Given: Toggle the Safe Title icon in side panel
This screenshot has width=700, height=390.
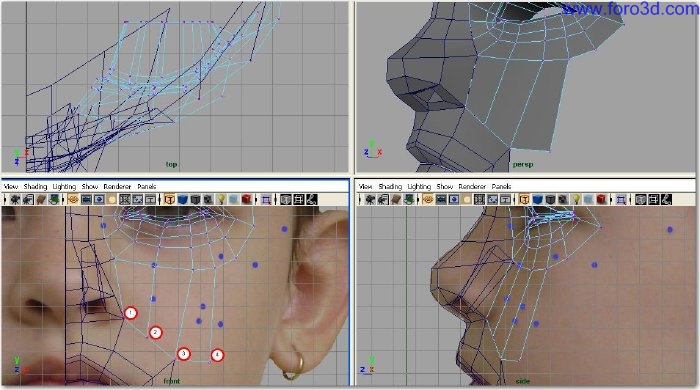Looking at the screenshot, I should [505, 199].
